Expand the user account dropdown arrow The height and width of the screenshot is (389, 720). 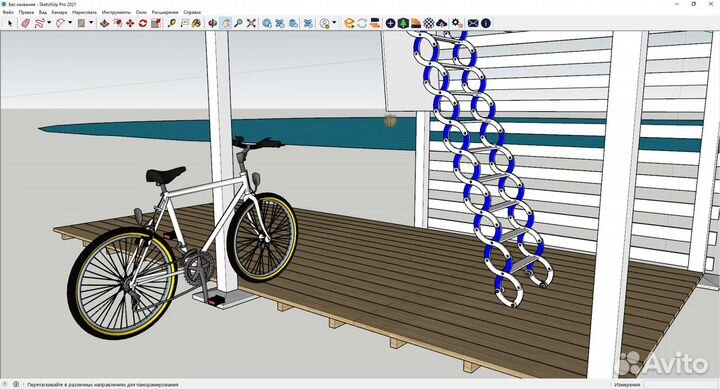click(334, 23)
